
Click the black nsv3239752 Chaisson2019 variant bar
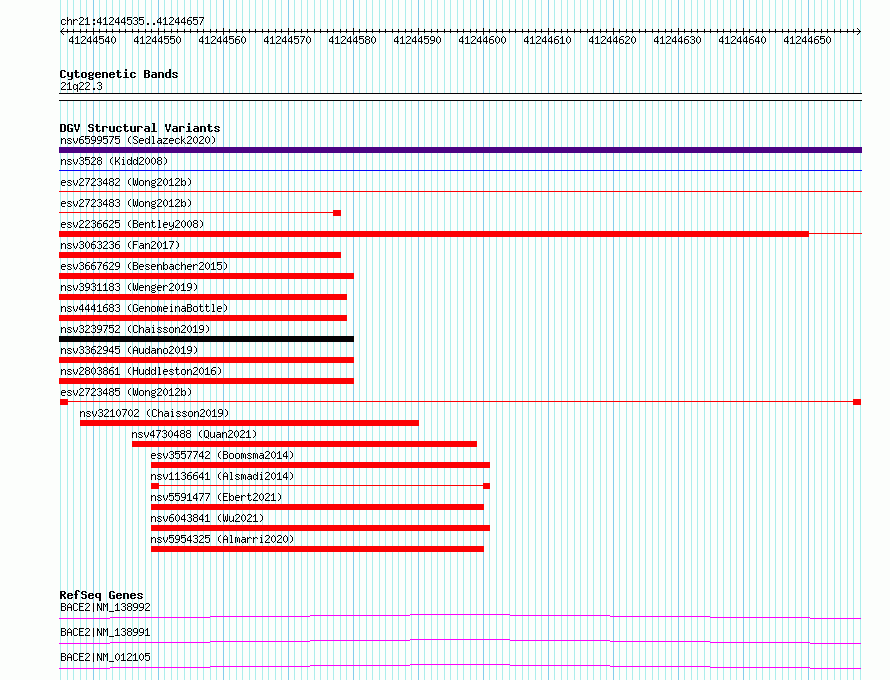pyautogui.click(x=206, y=339)
